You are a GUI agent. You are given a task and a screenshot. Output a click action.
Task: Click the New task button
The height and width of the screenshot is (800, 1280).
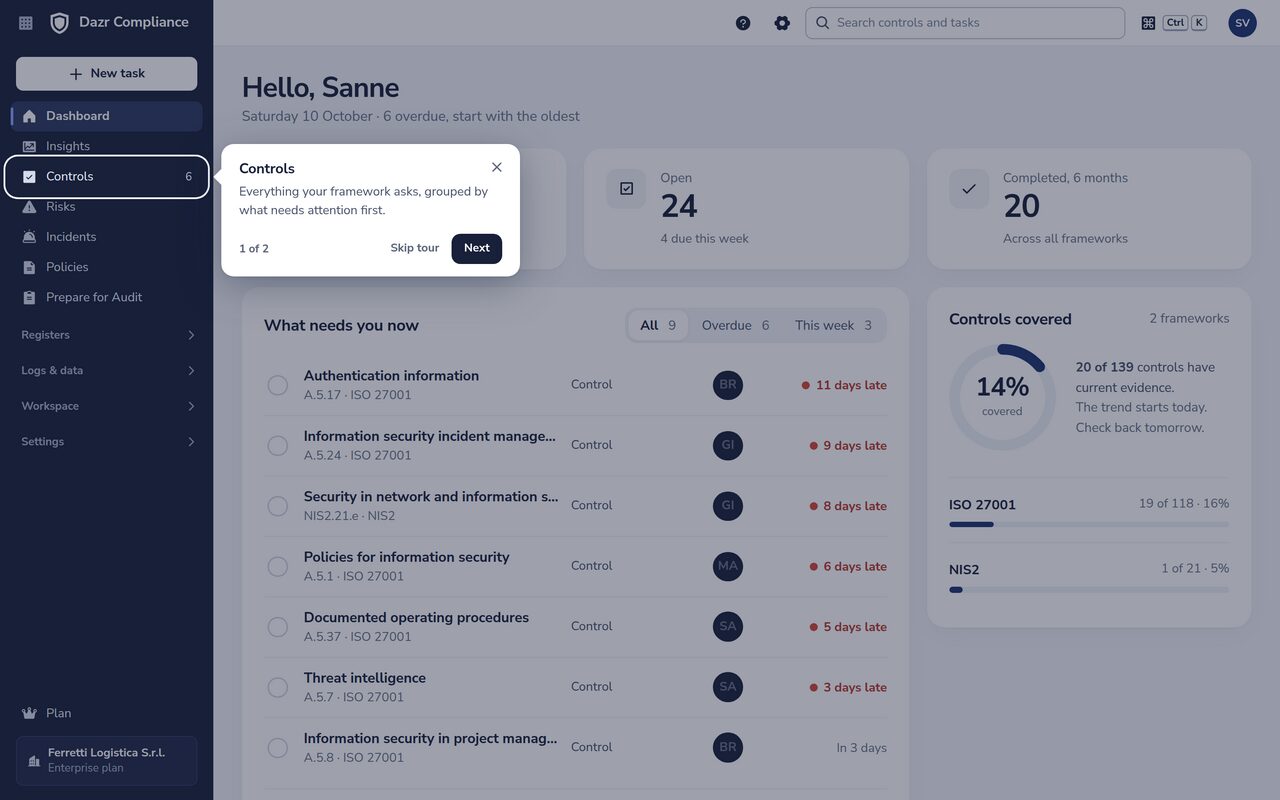(107, 74)
